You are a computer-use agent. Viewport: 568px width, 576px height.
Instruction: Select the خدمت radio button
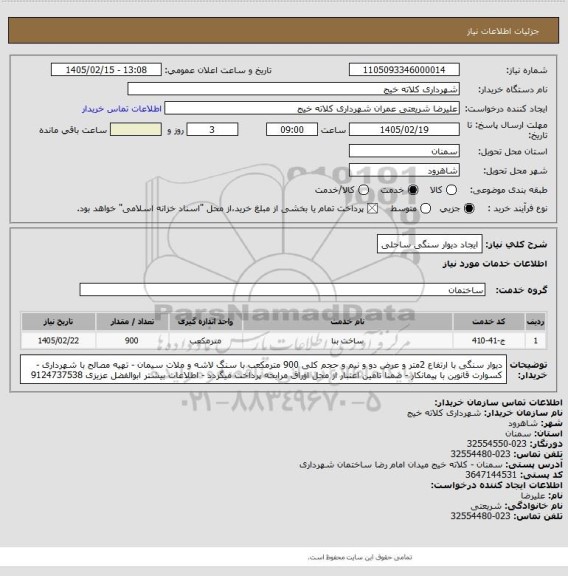[x=413, y=190]
